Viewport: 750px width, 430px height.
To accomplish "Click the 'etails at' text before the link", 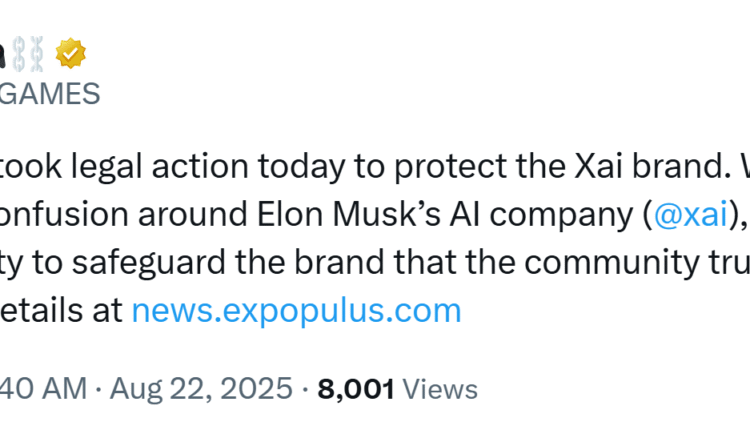I will [60, 310].
